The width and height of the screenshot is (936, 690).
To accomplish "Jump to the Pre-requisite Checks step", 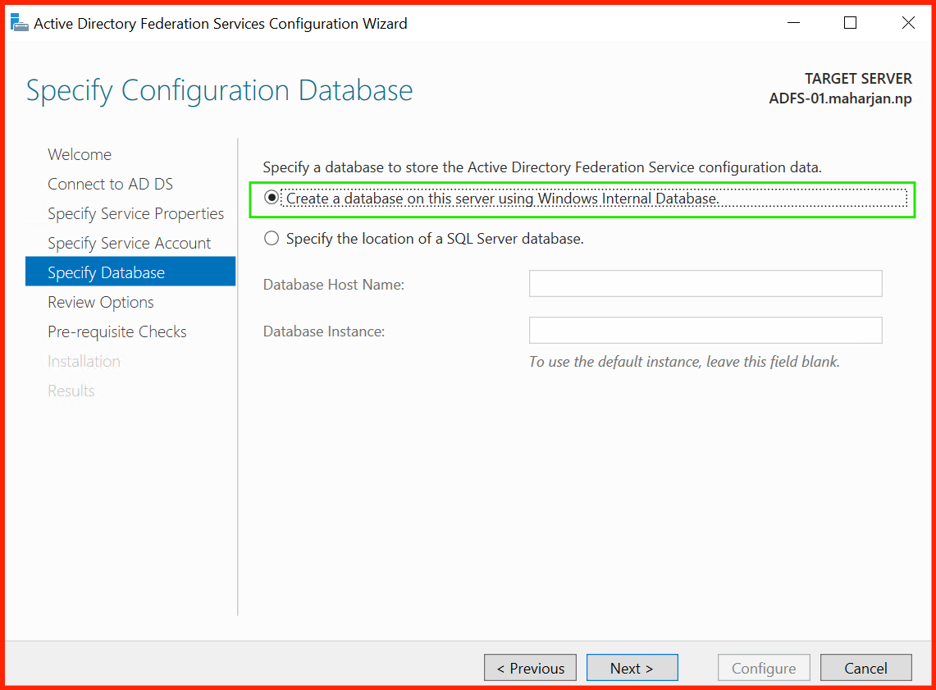I will (x=117, y=332).
